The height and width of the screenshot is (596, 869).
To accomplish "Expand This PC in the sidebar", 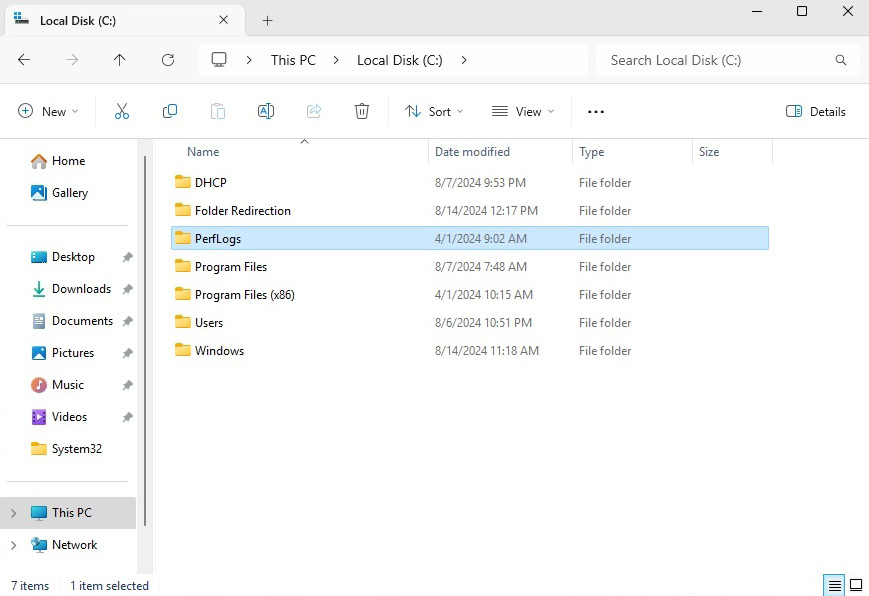I will tap(12, 512).
